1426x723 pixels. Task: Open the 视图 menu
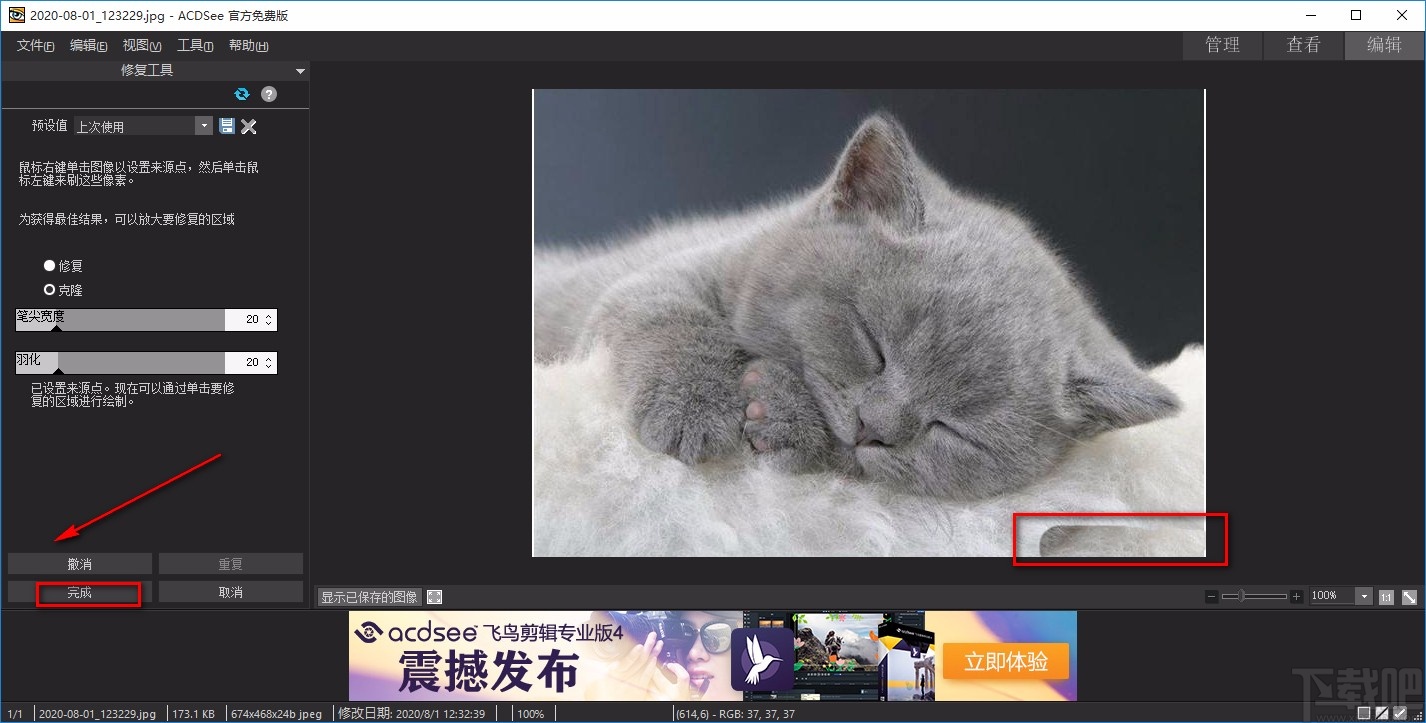(x=142, y=45)
